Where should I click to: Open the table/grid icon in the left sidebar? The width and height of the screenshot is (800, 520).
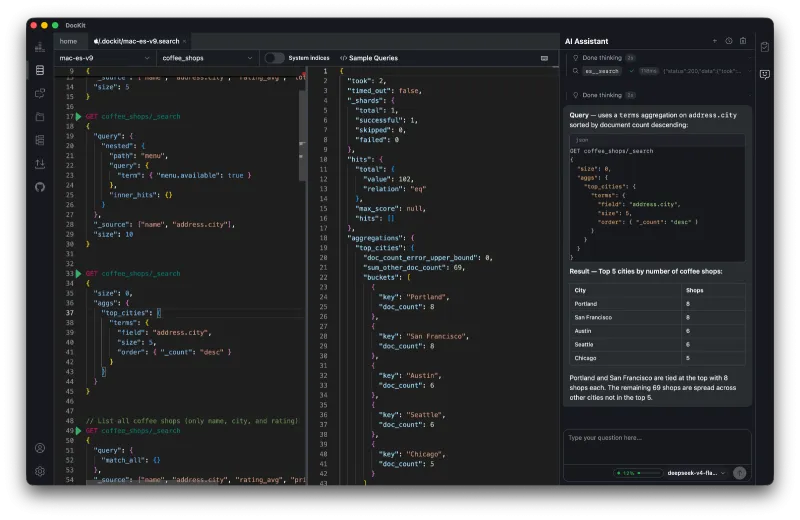point(40,140)
